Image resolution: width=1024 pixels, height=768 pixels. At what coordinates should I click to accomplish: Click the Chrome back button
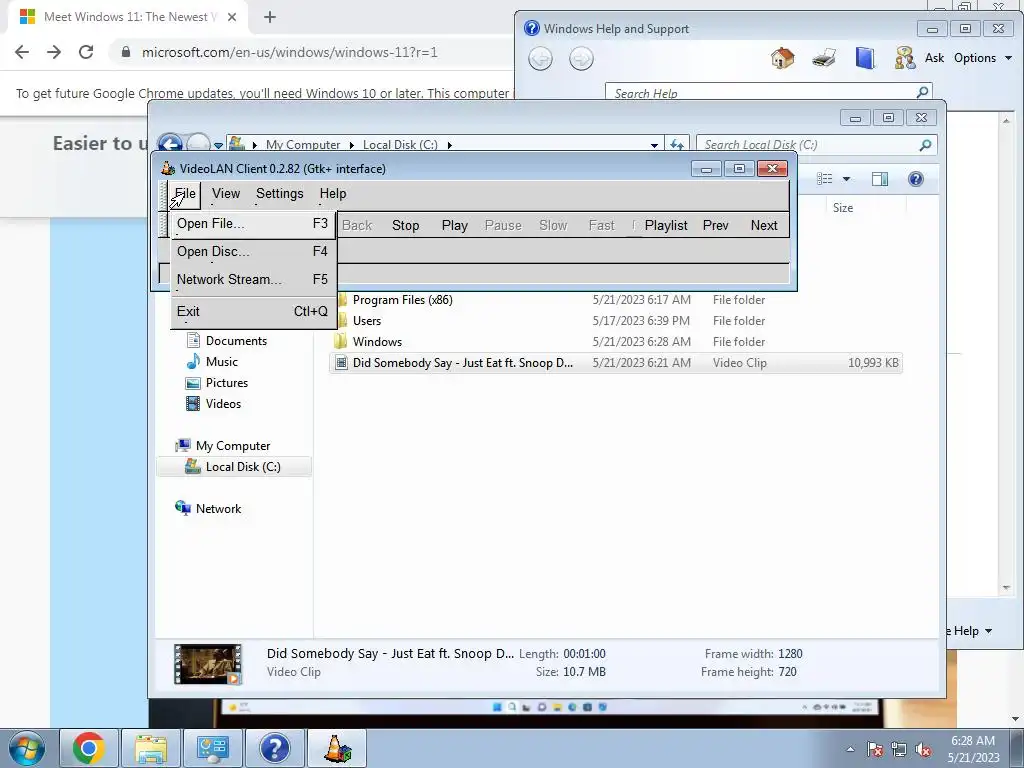click(22, 52)
